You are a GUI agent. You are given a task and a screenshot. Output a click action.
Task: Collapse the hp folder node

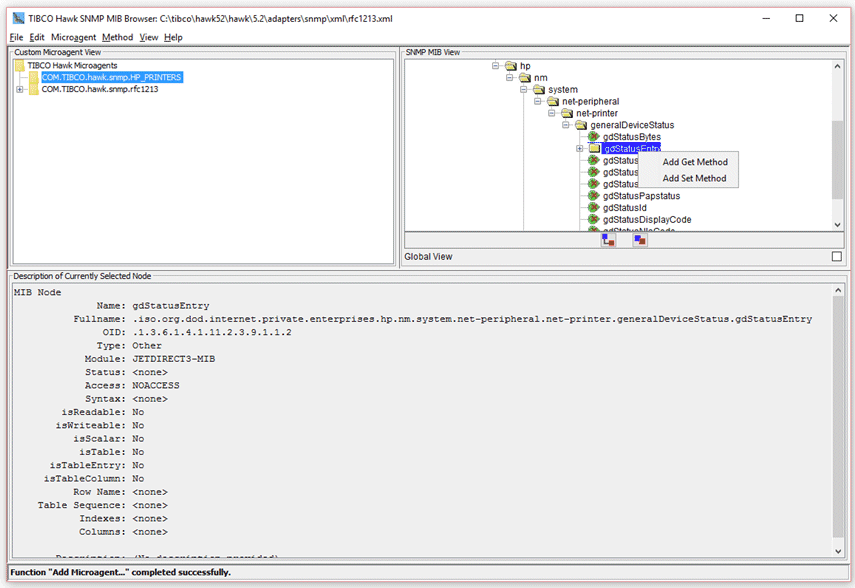pos(496,66)
